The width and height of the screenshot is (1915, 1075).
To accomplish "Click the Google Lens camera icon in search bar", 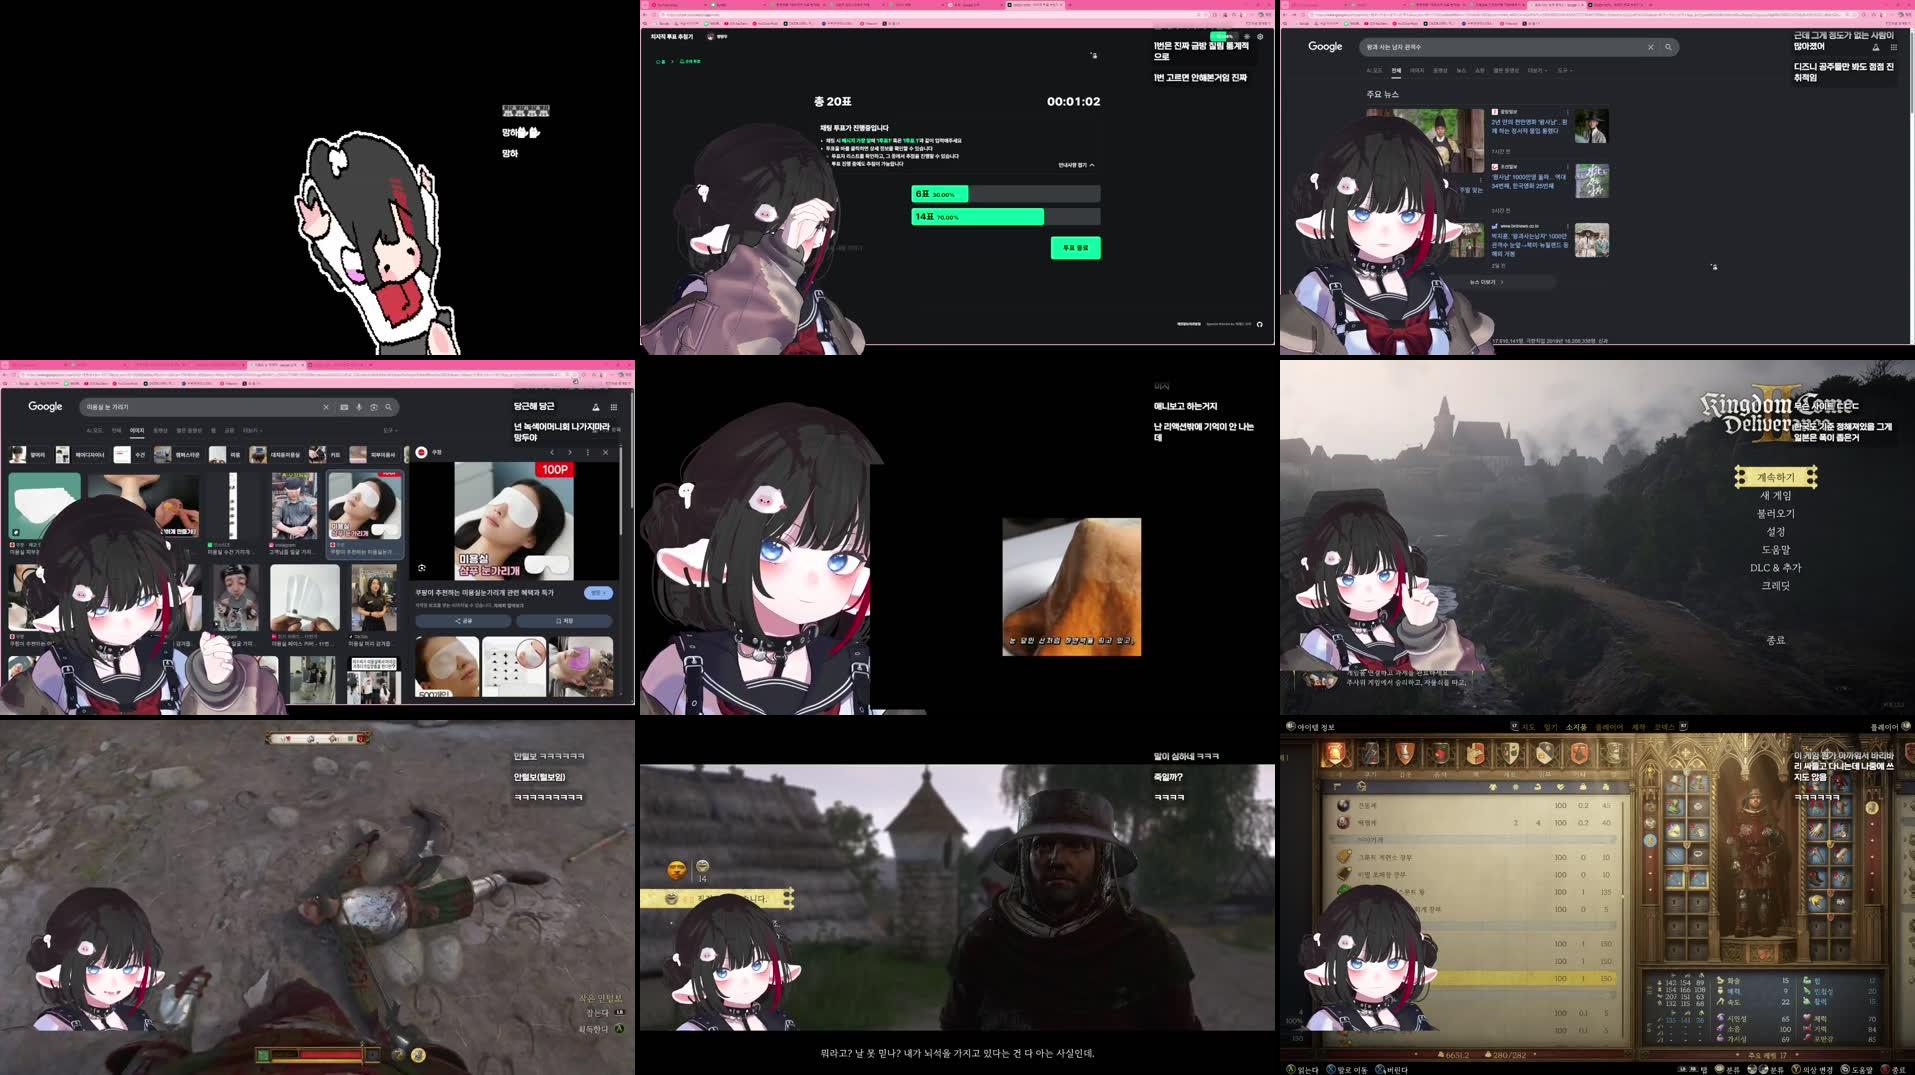I will point(372,406).
